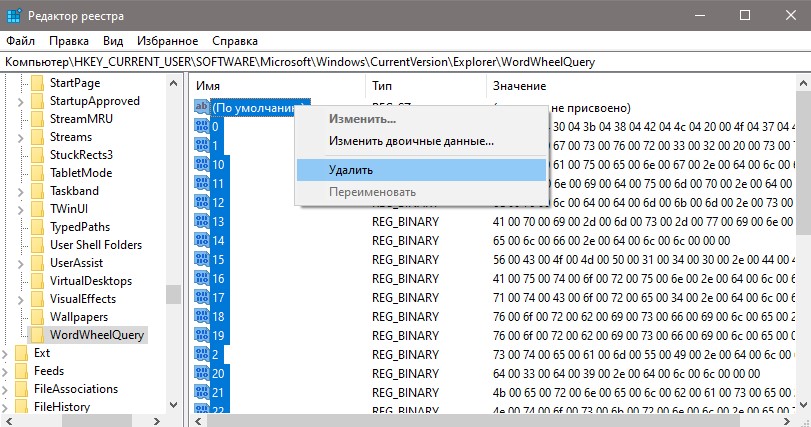Viewport: 811px width, 427px height.
Task: Click the binary value icon for entry 12
Action: click(x=201, y=202)
